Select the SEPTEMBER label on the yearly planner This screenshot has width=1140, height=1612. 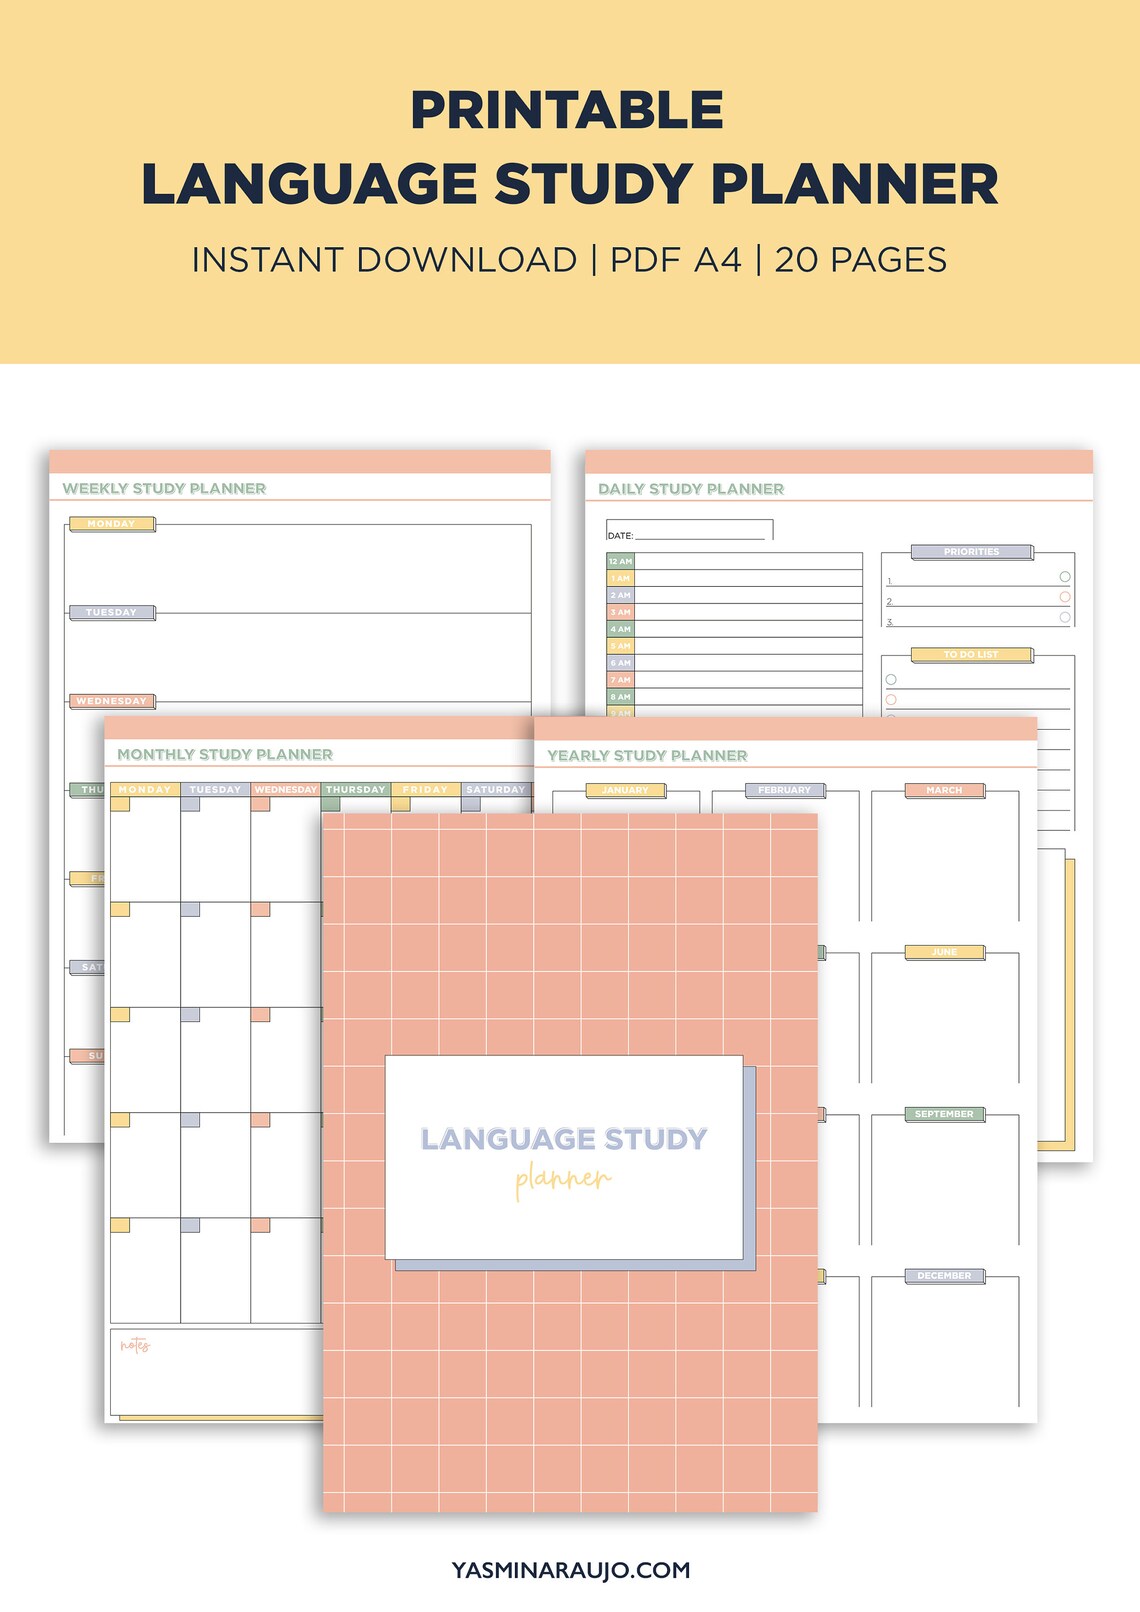tap(944, 1114)
